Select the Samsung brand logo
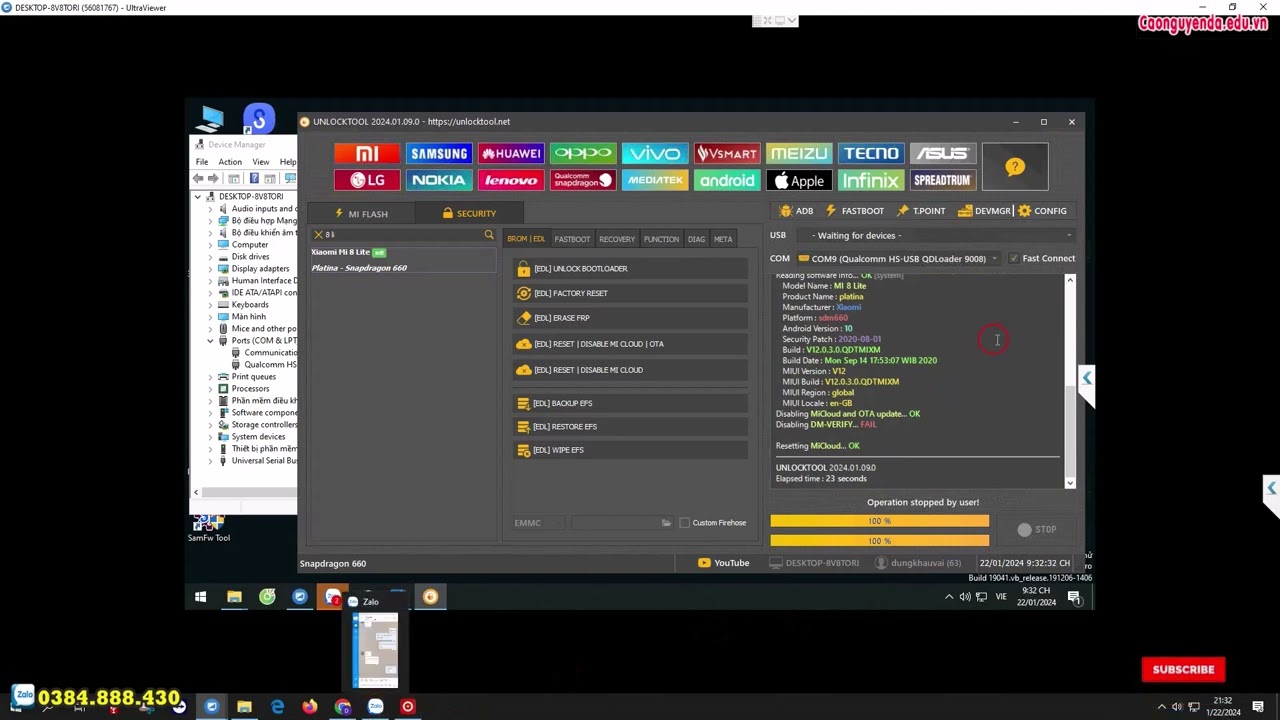Screen dimensions: 1280x720 (x=439, y=153)
